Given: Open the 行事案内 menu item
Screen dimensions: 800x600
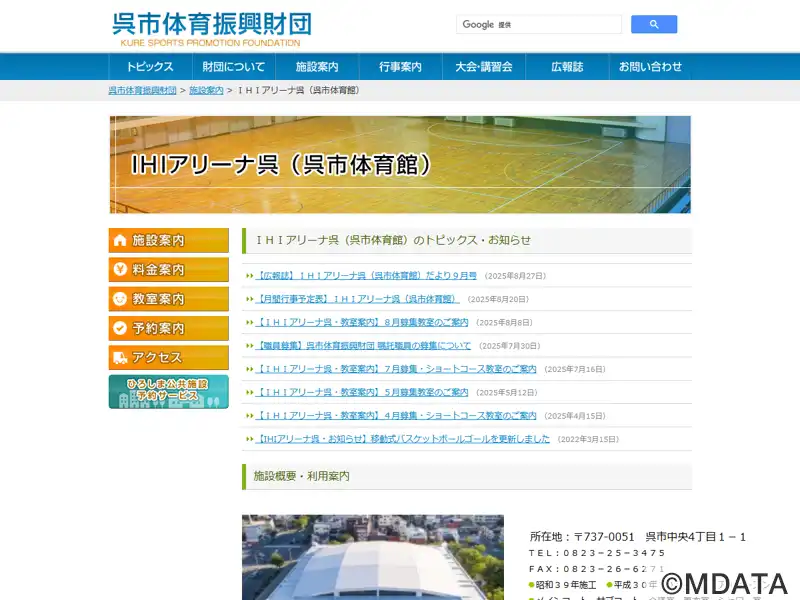Looking at the screenshot, I should [401, 66].
